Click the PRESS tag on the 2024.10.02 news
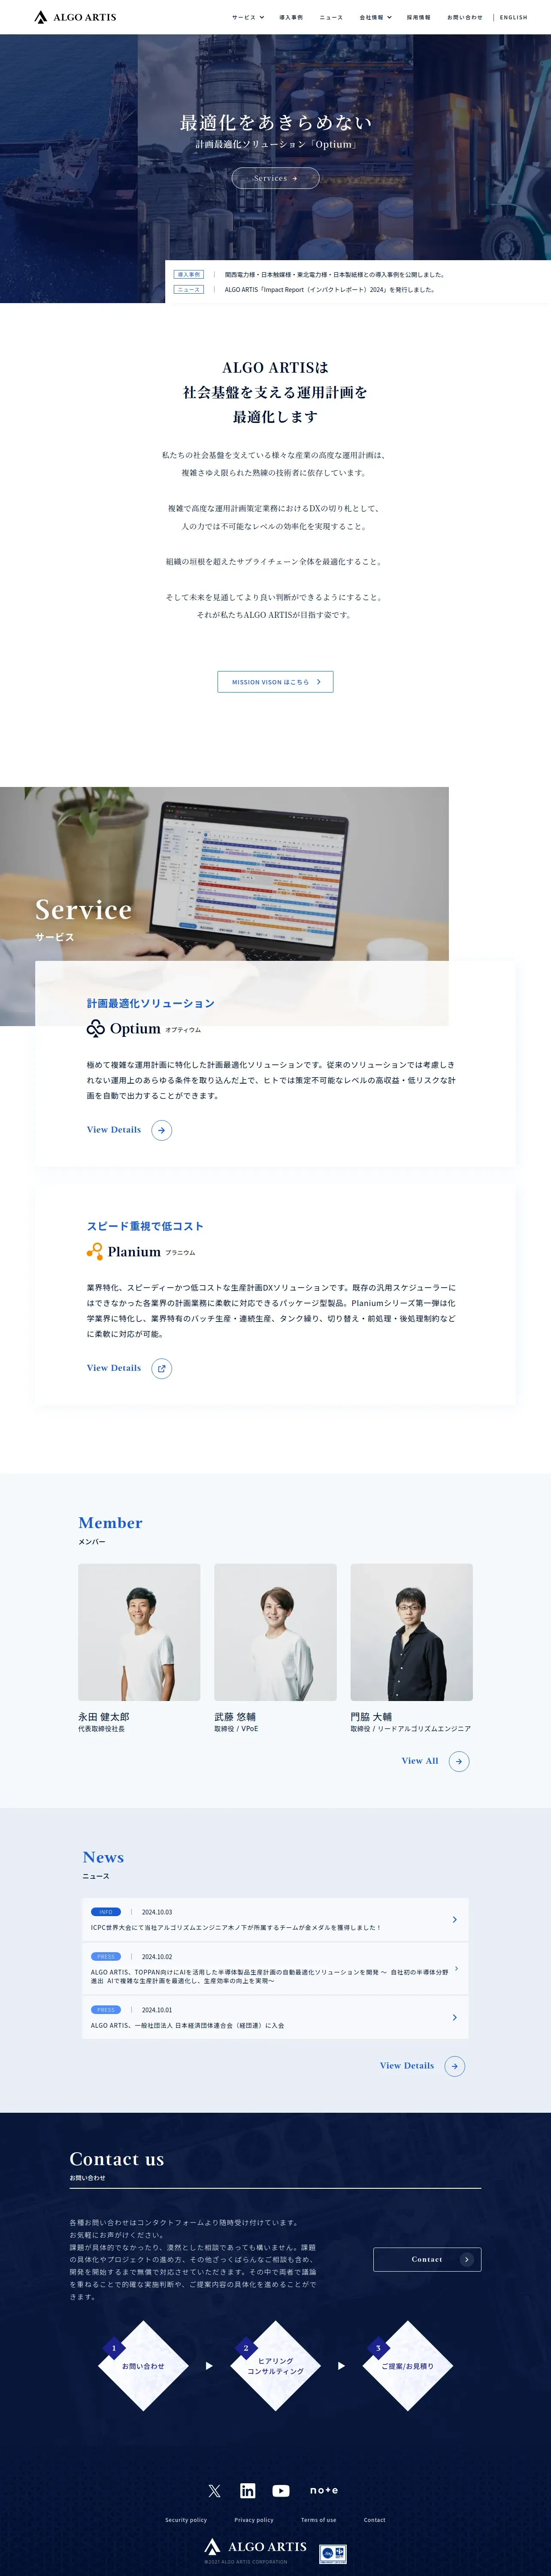Image resolution: width=551 pixels, height=2576 pixels. 106,1956
